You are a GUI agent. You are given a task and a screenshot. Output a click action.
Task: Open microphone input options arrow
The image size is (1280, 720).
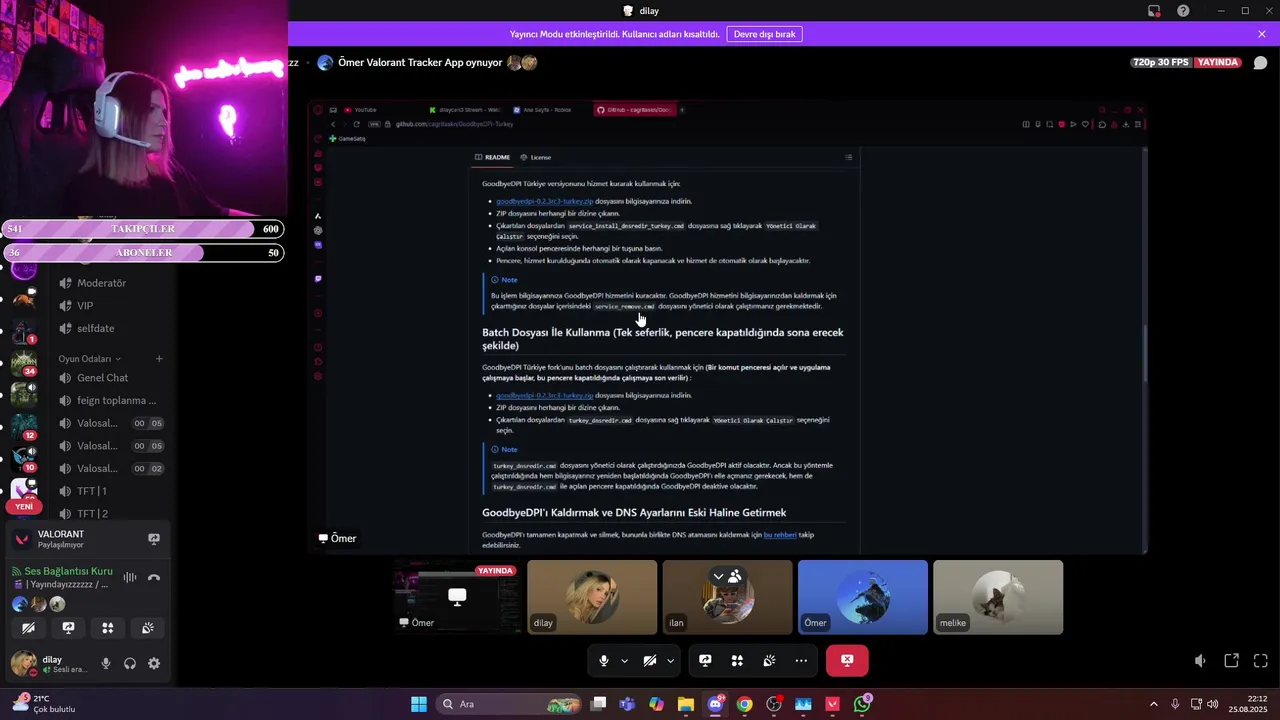pos(625,661)
